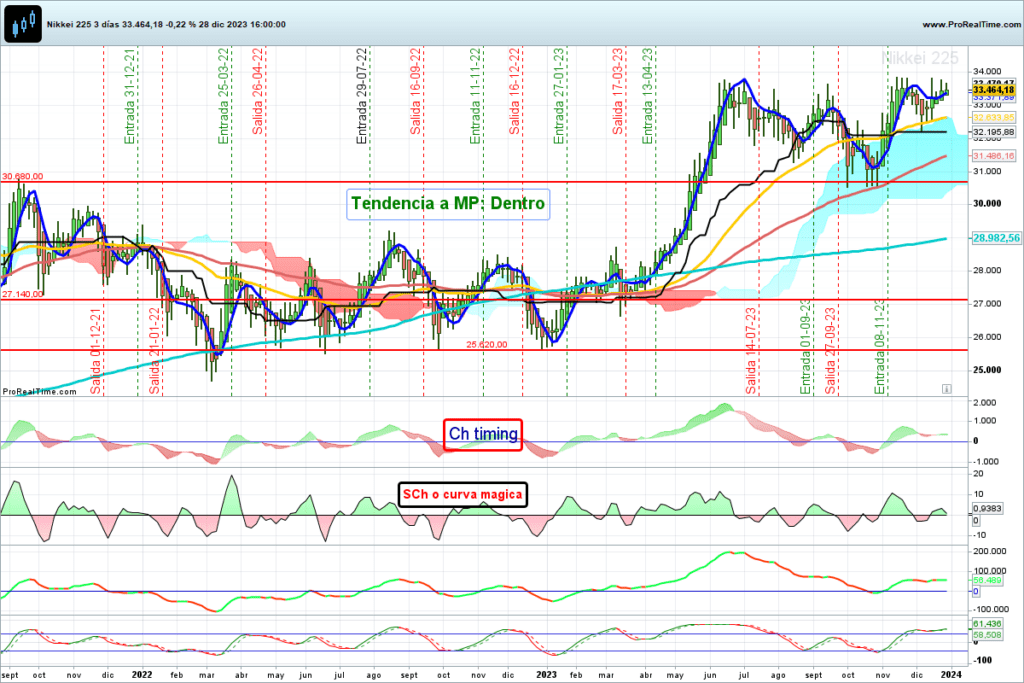Select the 'Entrada 29-07-22' marker label
The width and height of the screenshot is (1024, 683).
coord(362,96)
